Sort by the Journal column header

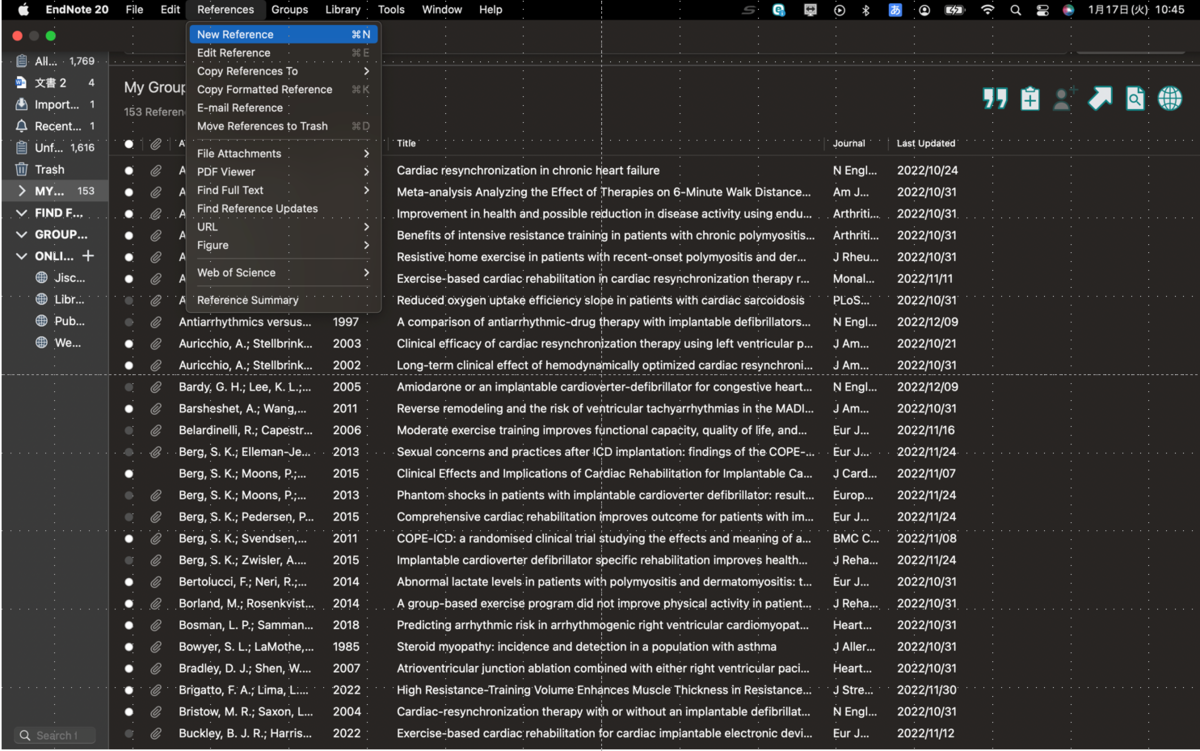849,144
